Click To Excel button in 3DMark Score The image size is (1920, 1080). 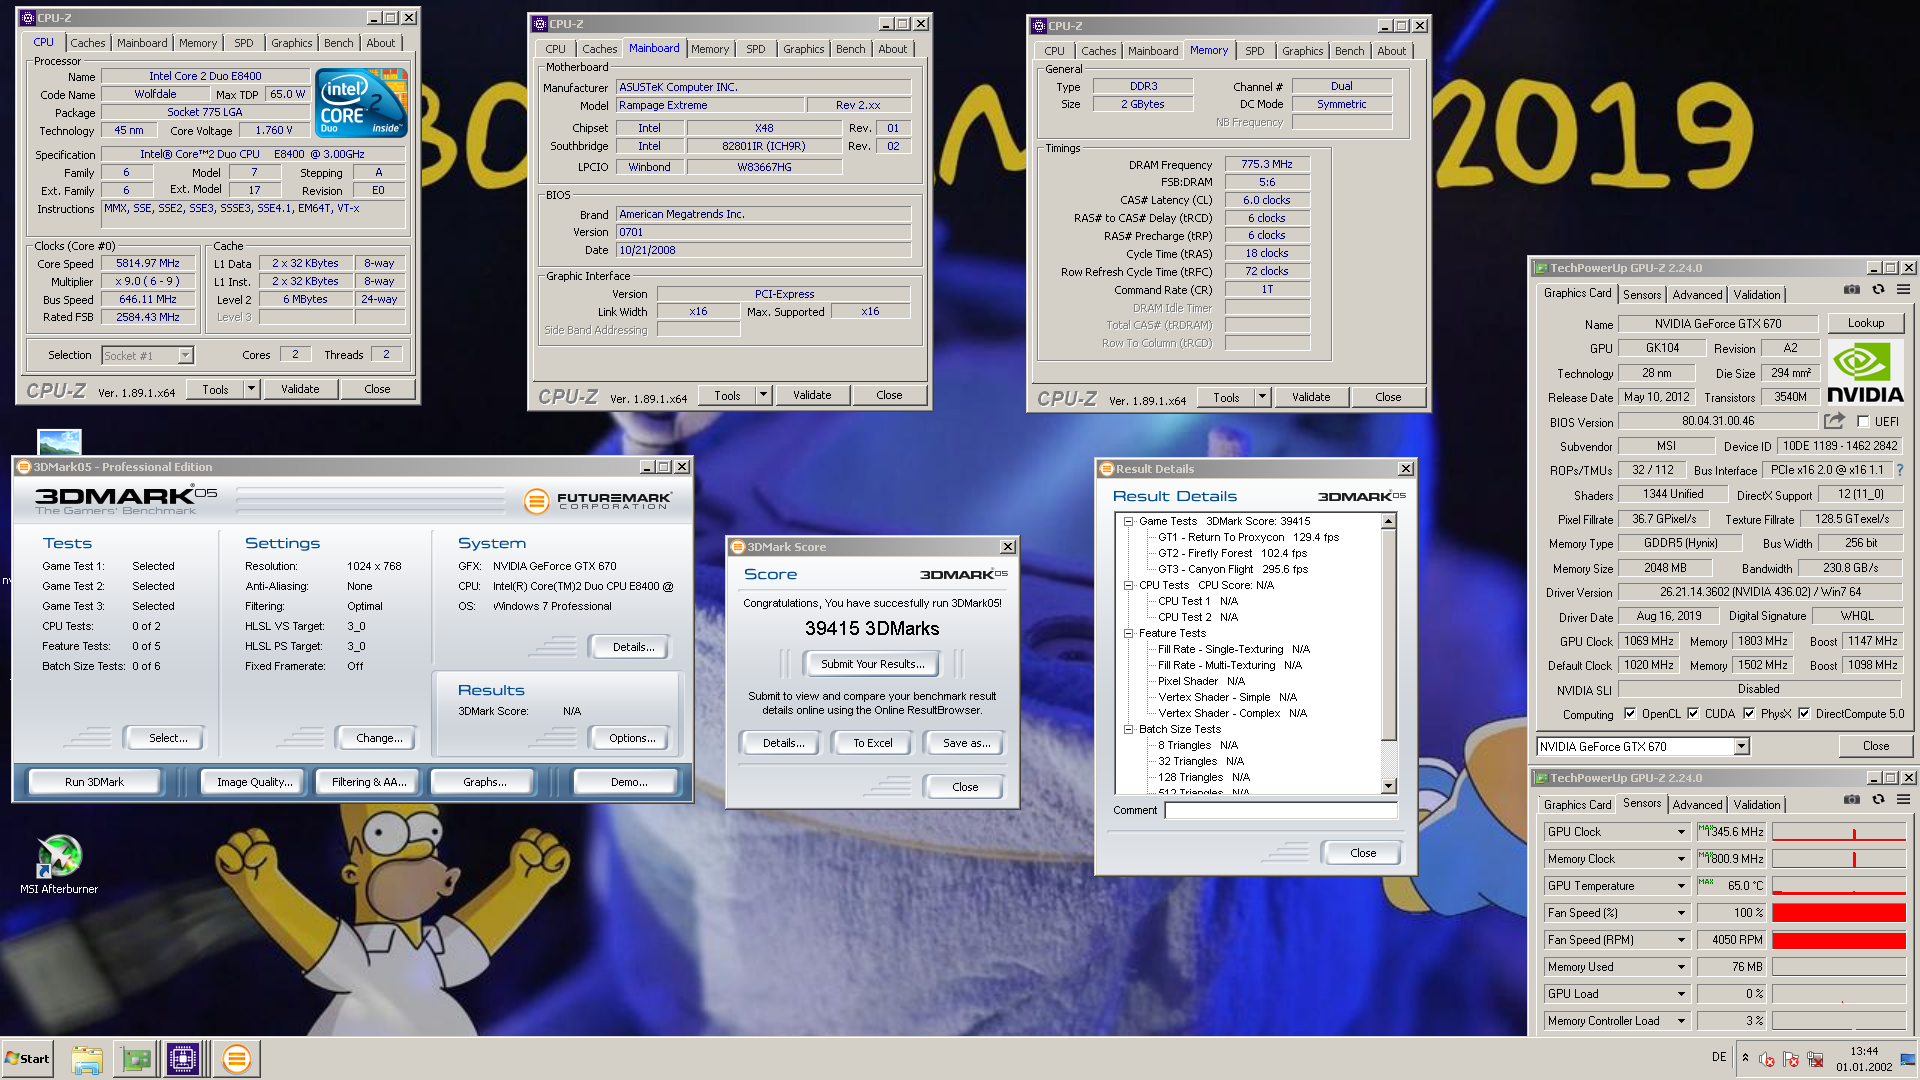pyautogui.click(x=872, y=743)
